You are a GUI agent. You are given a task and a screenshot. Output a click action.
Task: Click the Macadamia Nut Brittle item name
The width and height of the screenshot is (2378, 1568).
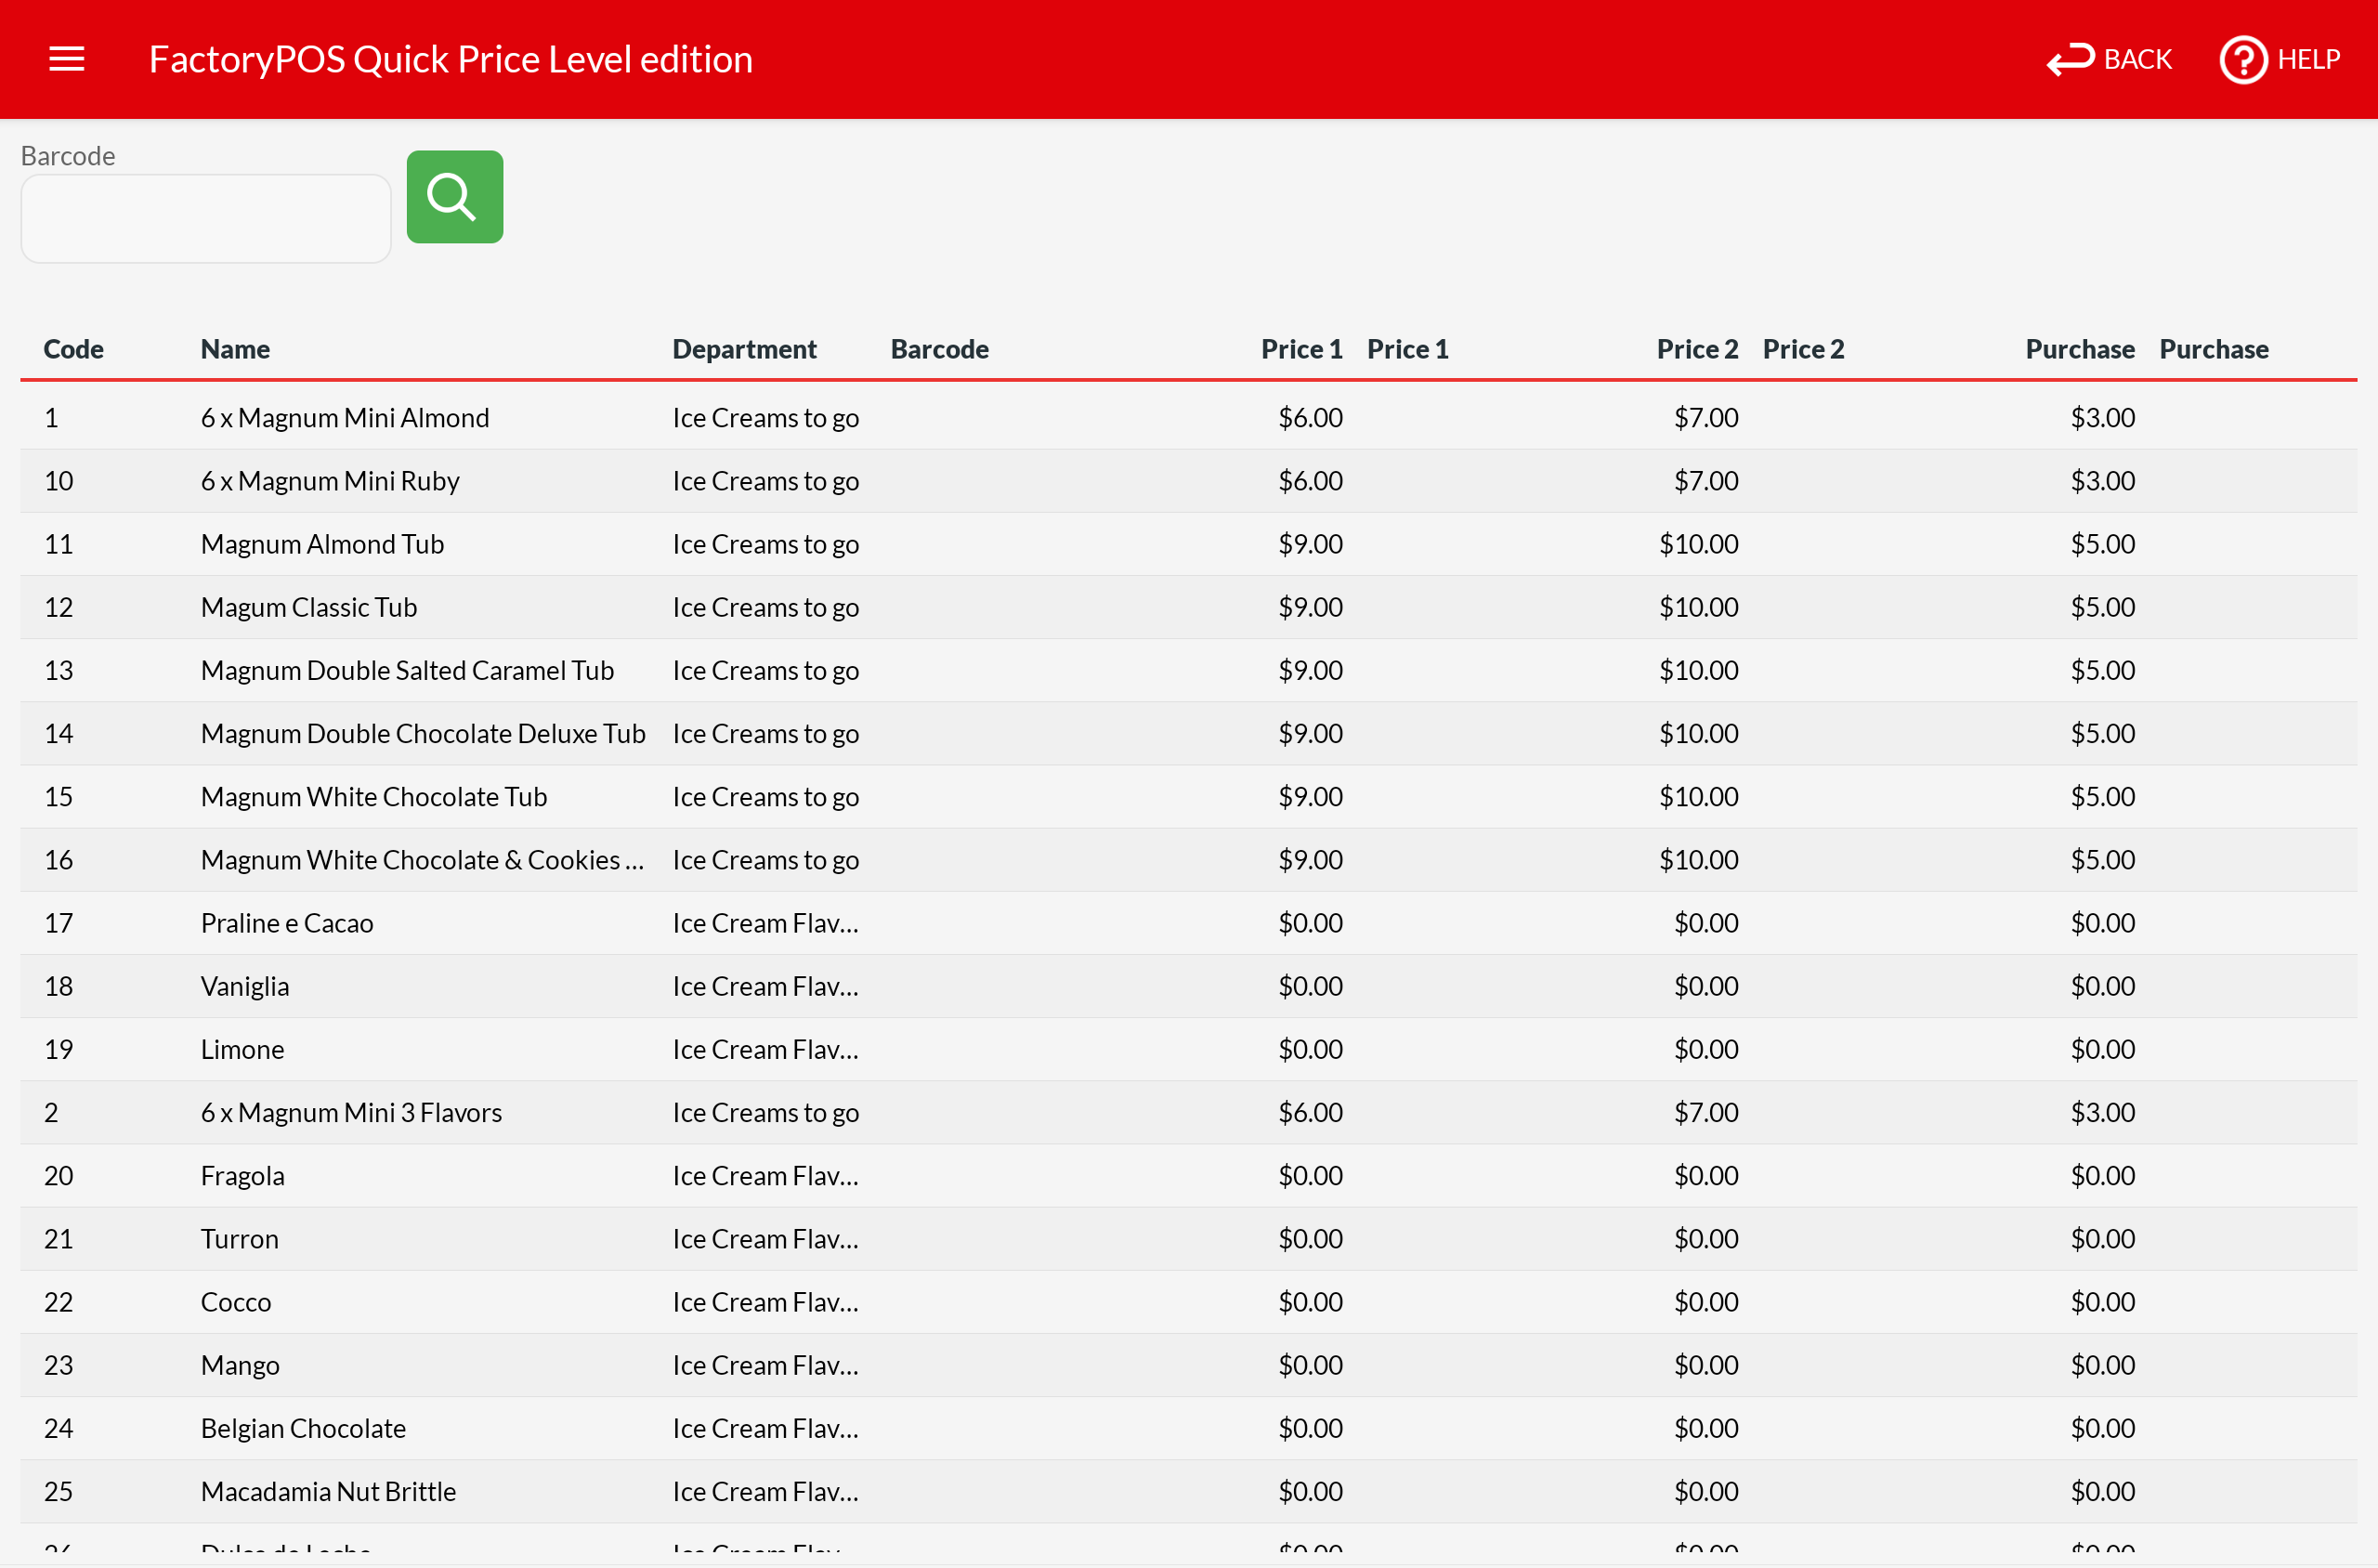tap(328, 1491)
